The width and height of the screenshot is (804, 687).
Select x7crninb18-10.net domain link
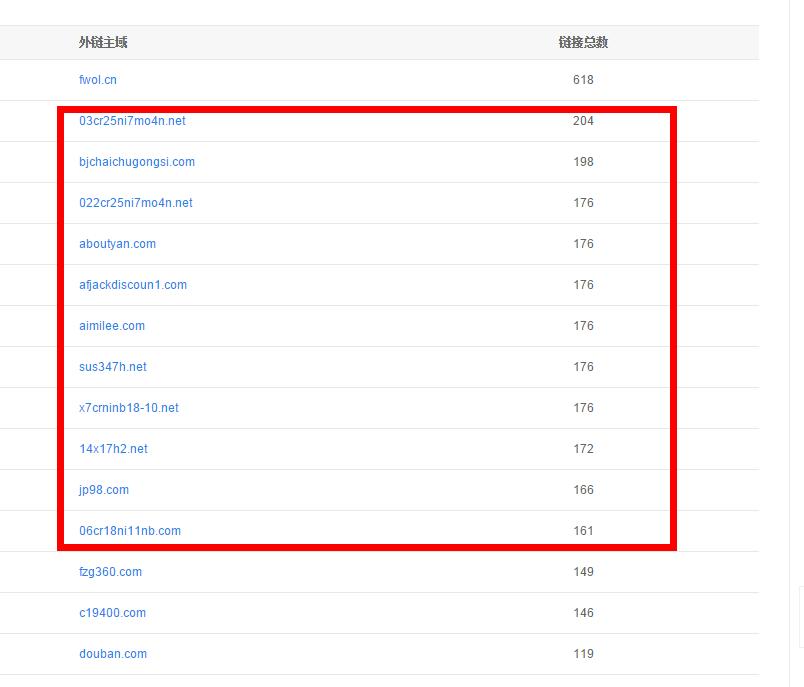129,408
